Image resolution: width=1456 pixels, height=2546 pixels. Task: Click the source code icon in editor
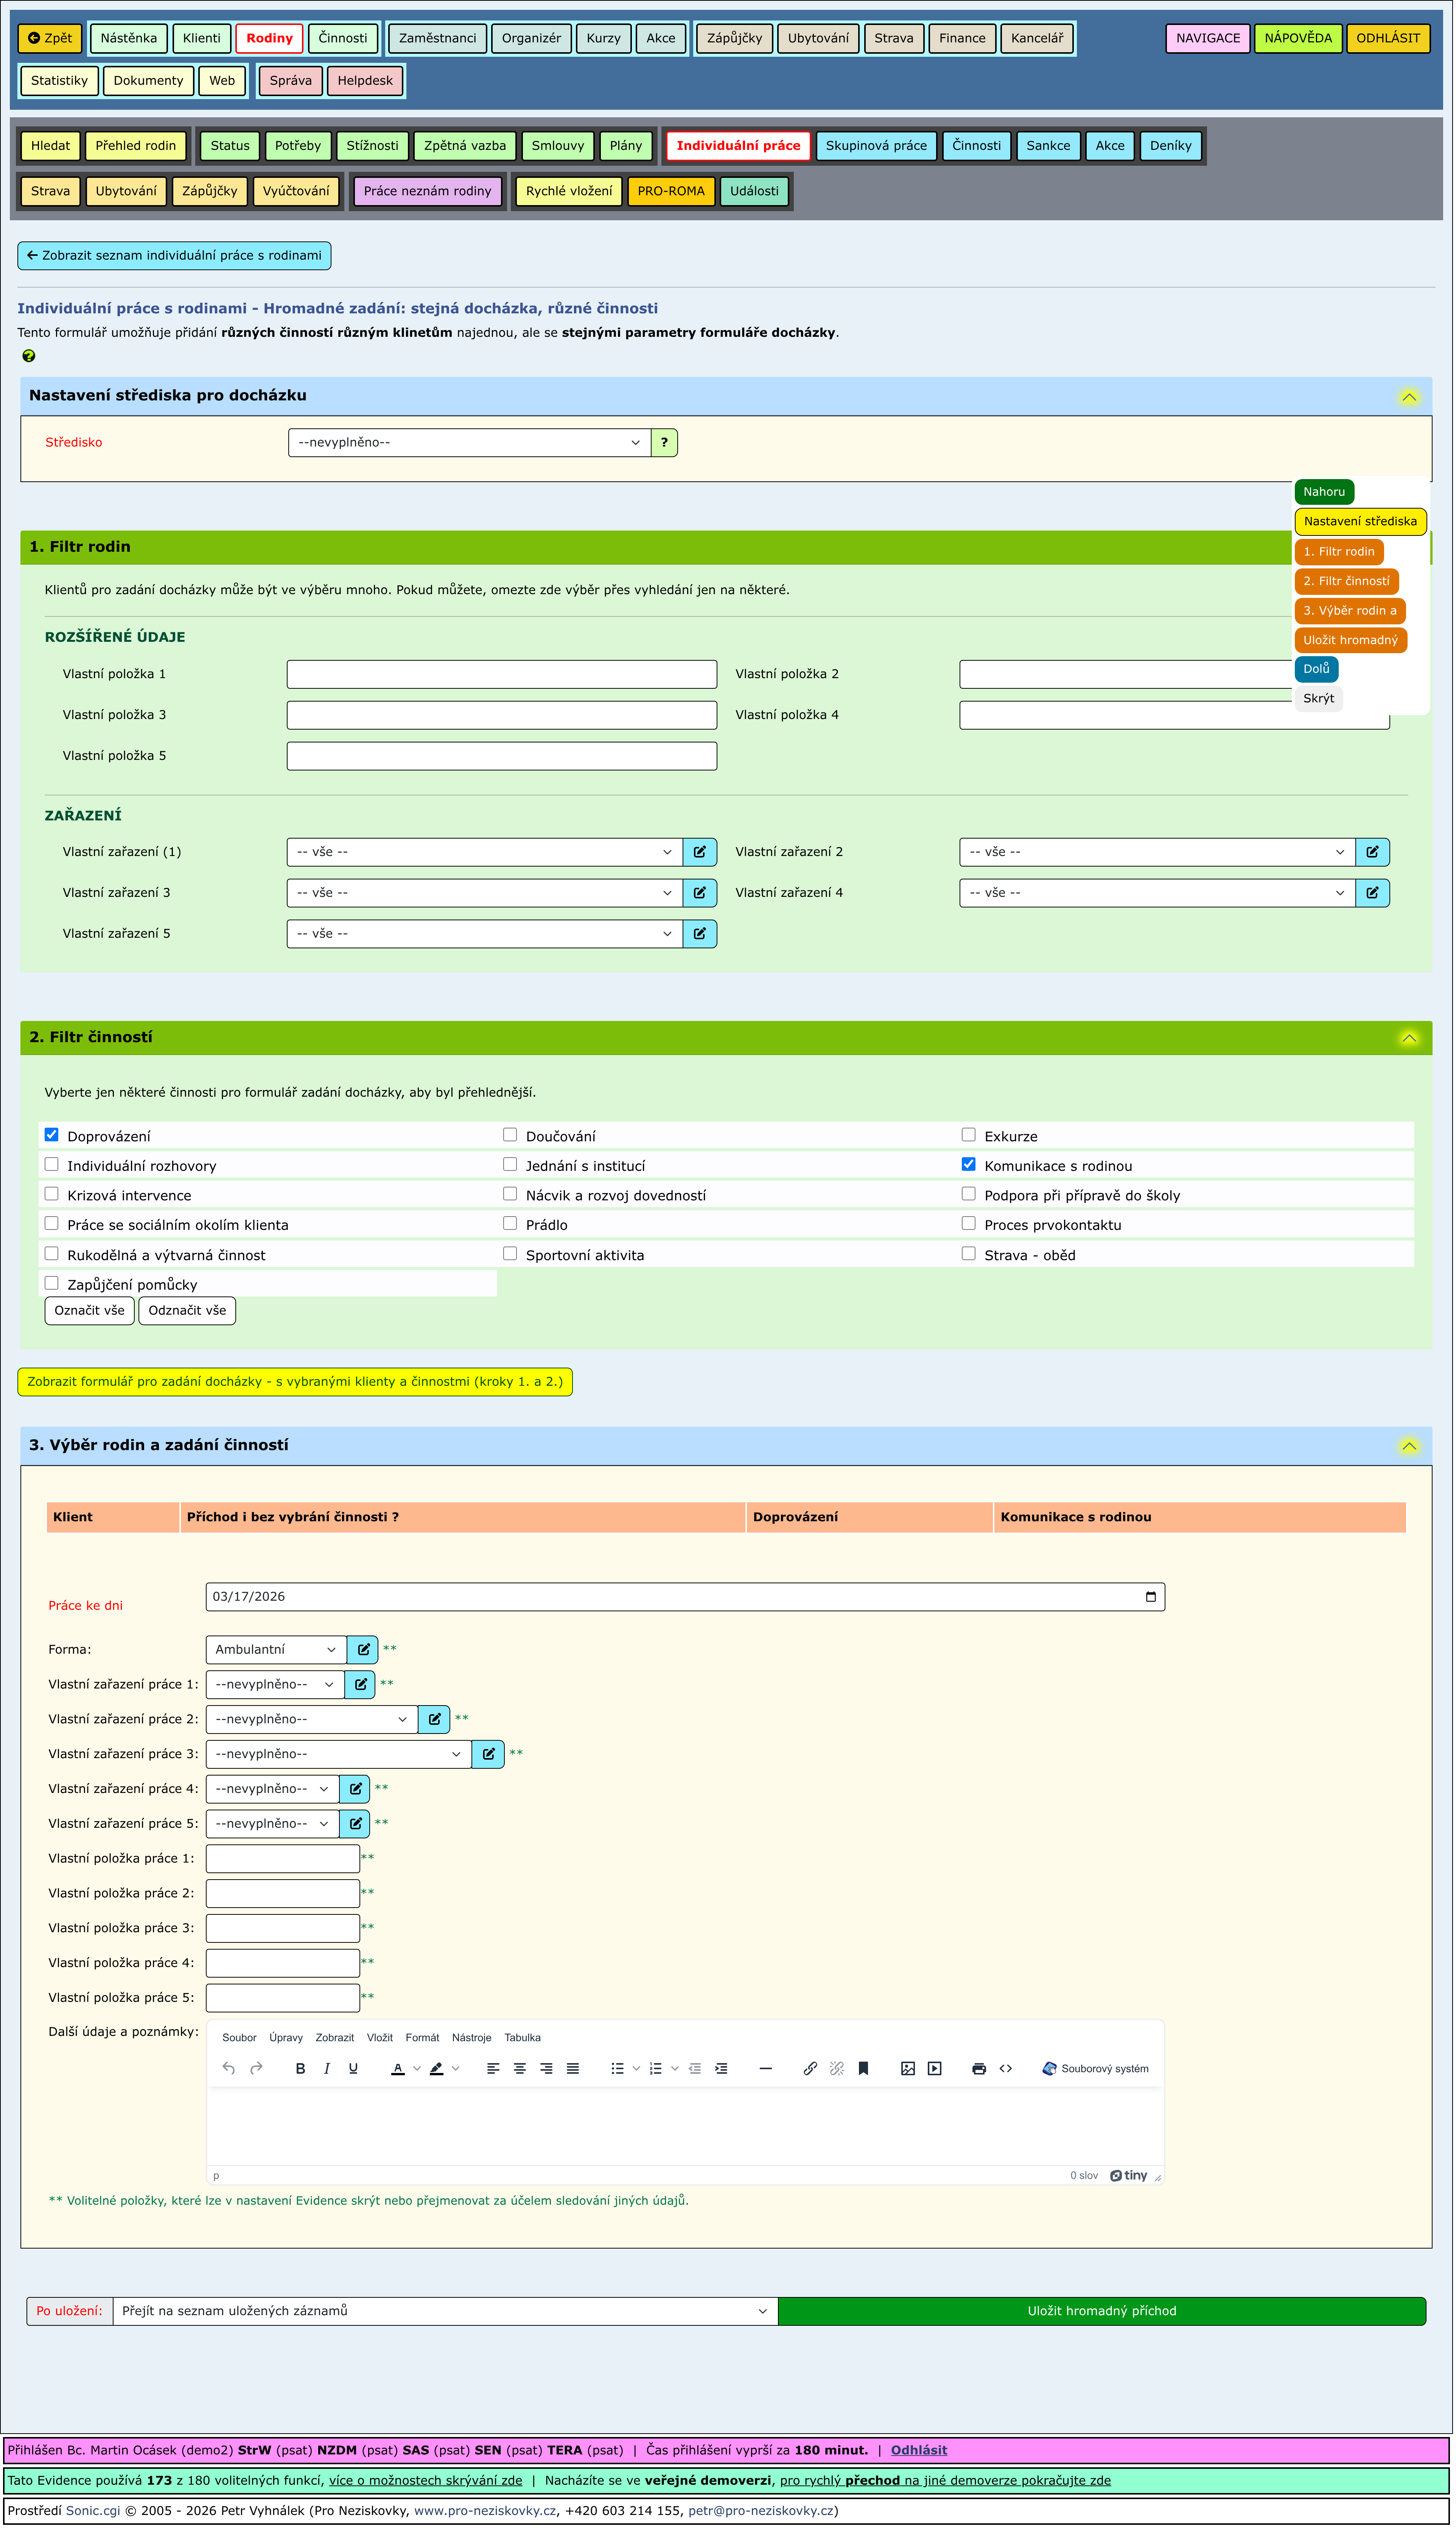coord(1006,2069)
